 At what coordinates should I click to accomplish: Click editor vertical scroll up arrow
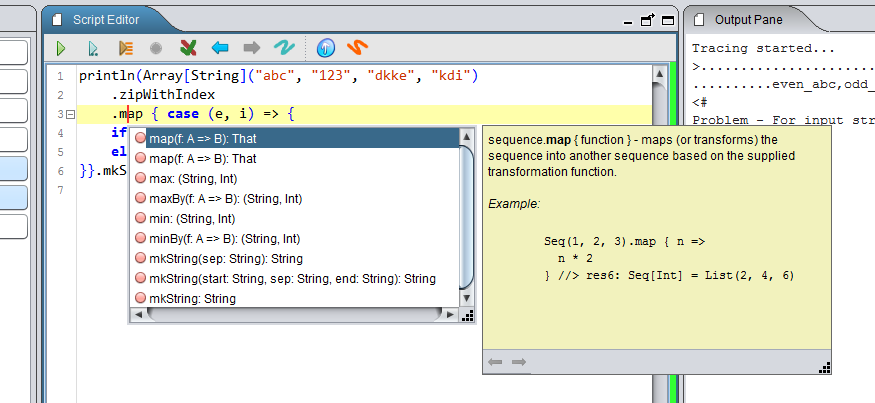[x=659, y=74]
